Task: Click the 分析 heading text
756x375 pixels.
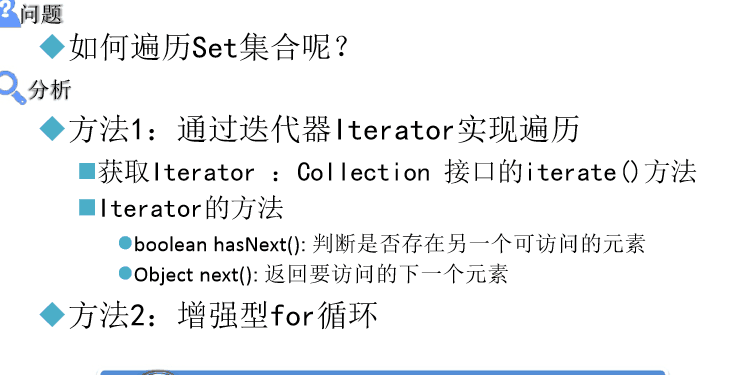Action: click(49, 90)
